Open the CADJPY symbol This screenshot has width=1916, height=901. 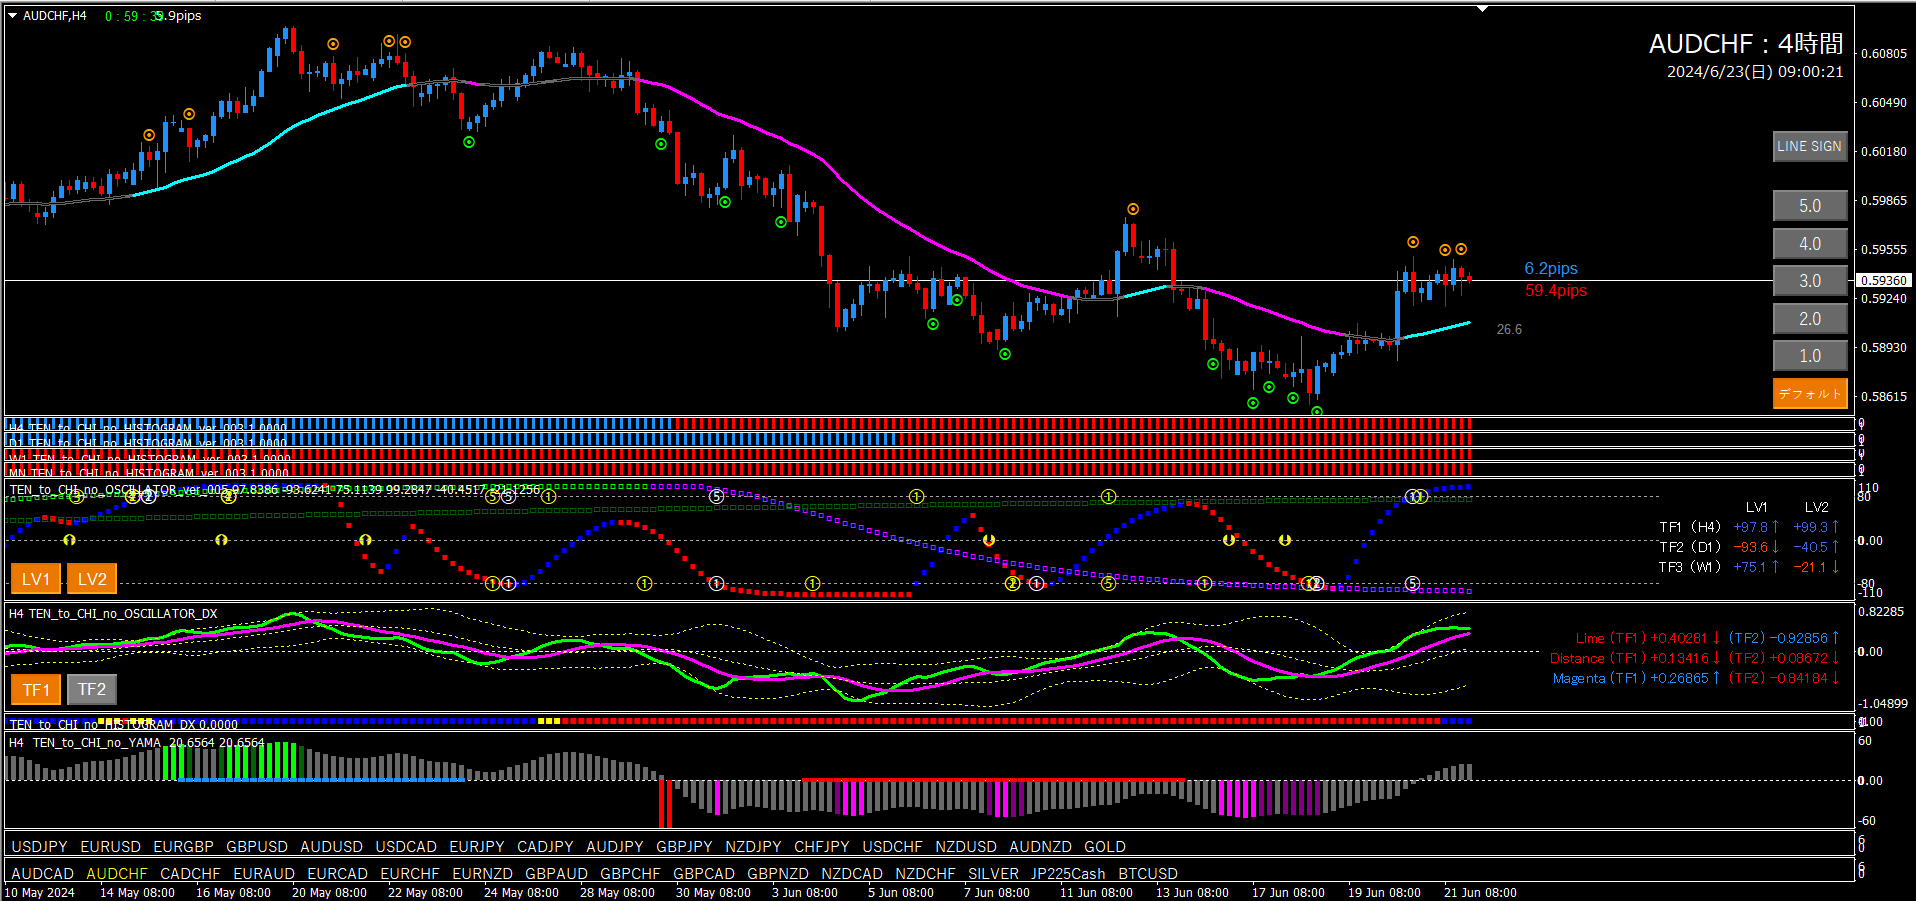(x=545, y=847)
